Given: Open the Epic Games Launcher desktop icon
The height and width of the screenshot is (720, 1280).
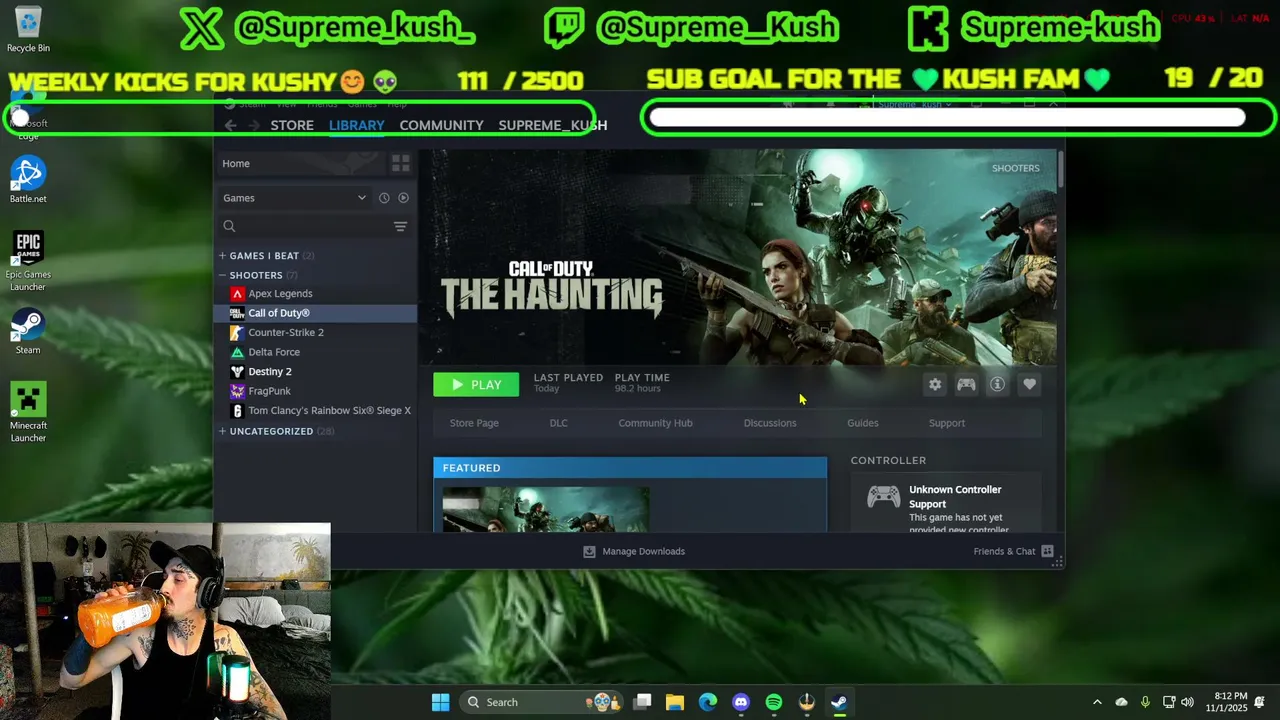Looking at the screenshot, I should point(28,261).
